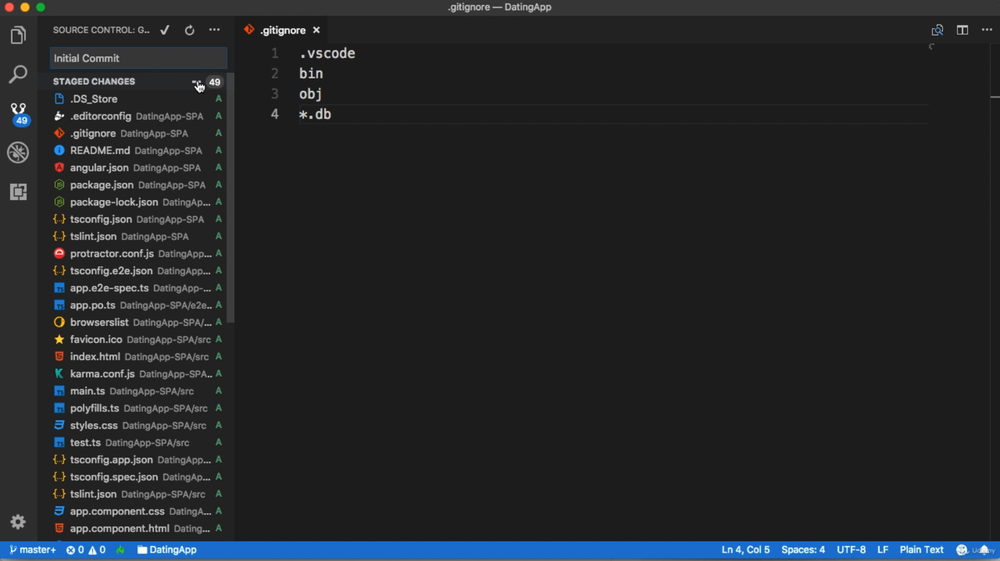Open the staged .DS_Store file
This screenshot has height=561, width=1000.
tap(138, 99)
